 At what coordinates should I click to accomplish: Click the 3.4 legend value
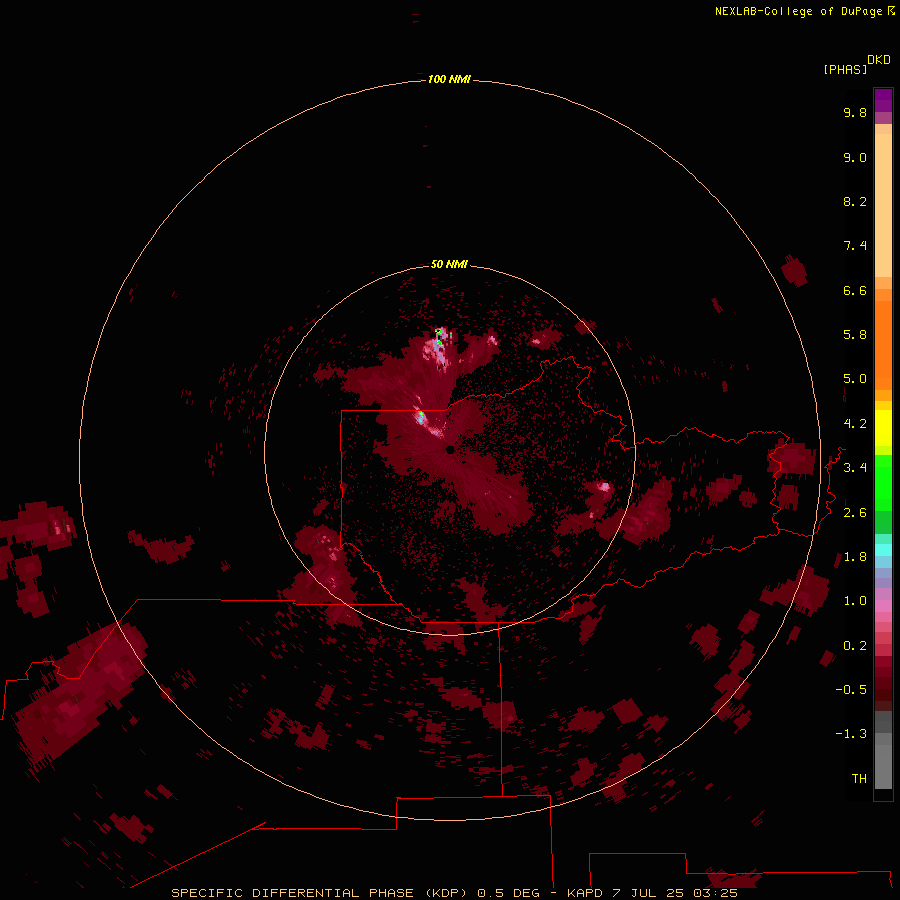[x=855, y=468]
